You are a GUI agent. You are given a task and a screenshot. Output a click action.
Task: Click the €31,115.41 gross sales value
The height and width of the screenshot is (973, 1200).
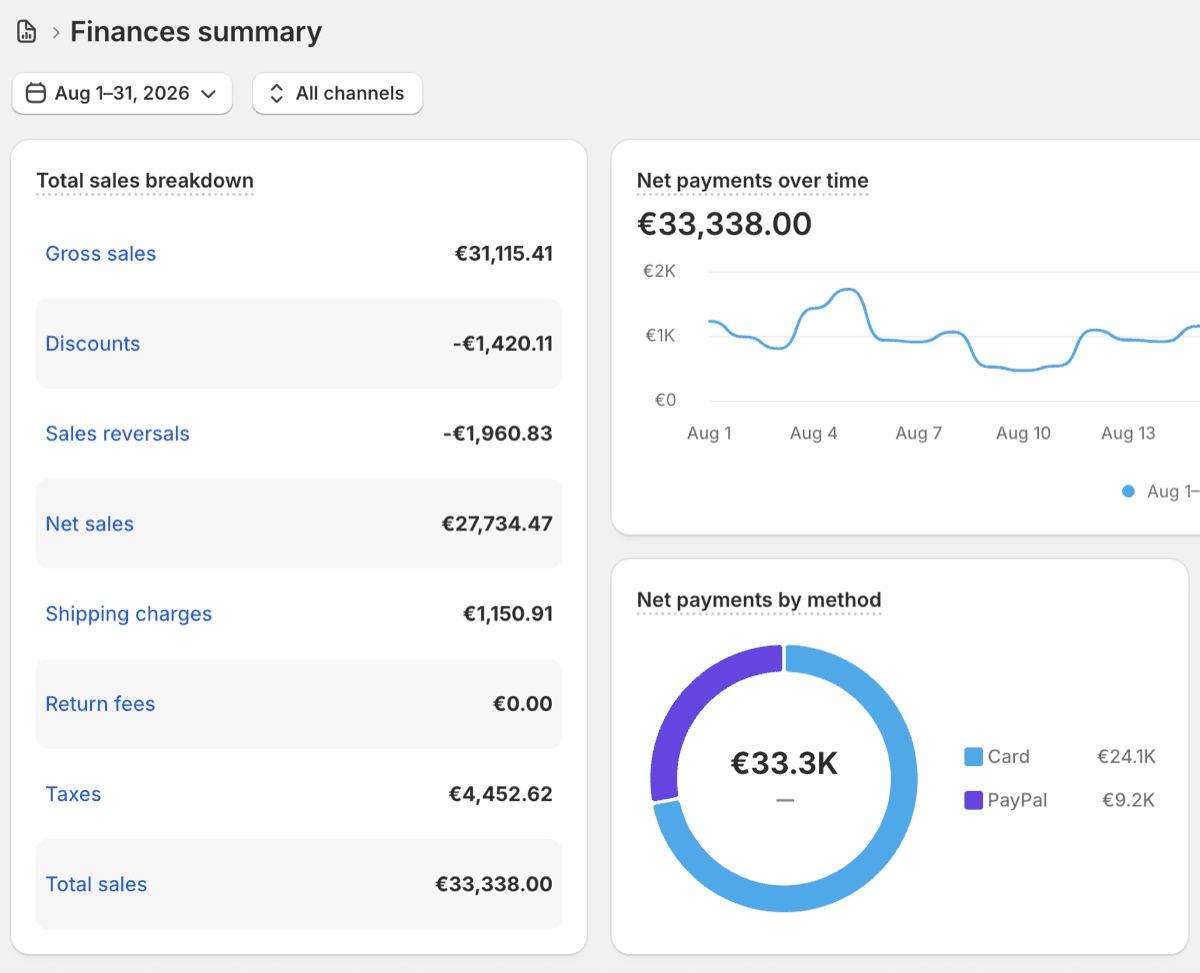504,254
